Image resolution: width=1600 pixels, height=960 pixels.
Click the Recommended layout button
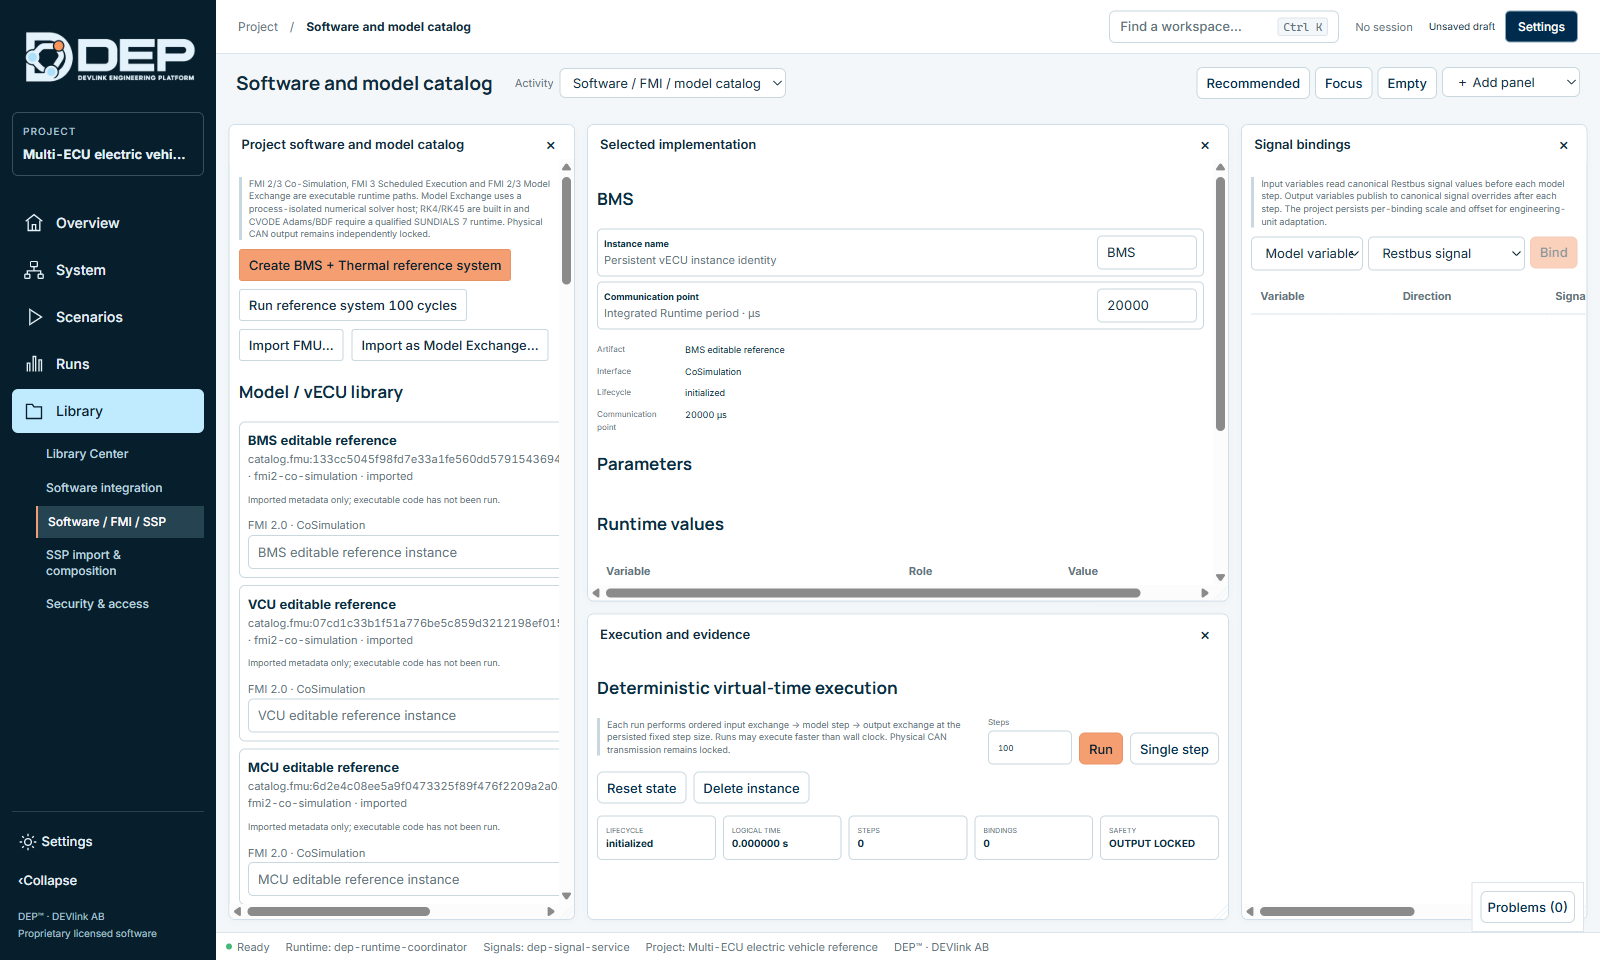1253,83
